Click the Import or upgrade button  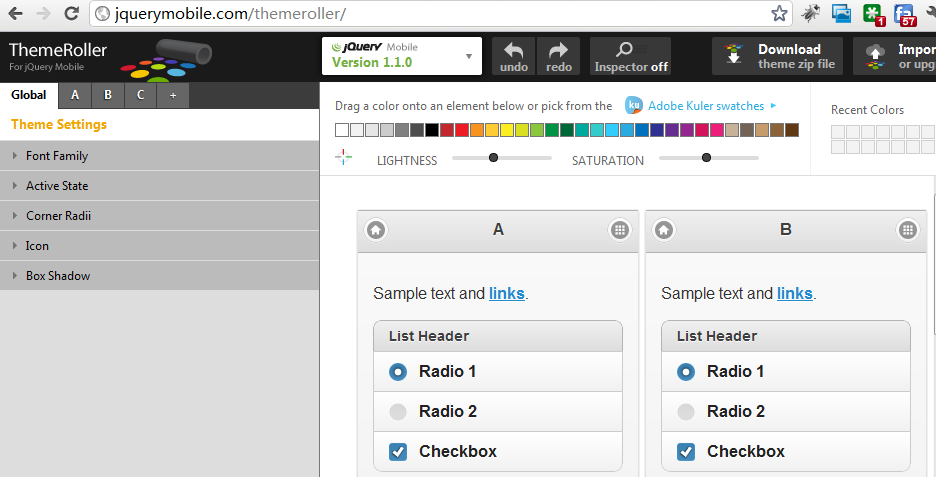[x=894, y=57]
